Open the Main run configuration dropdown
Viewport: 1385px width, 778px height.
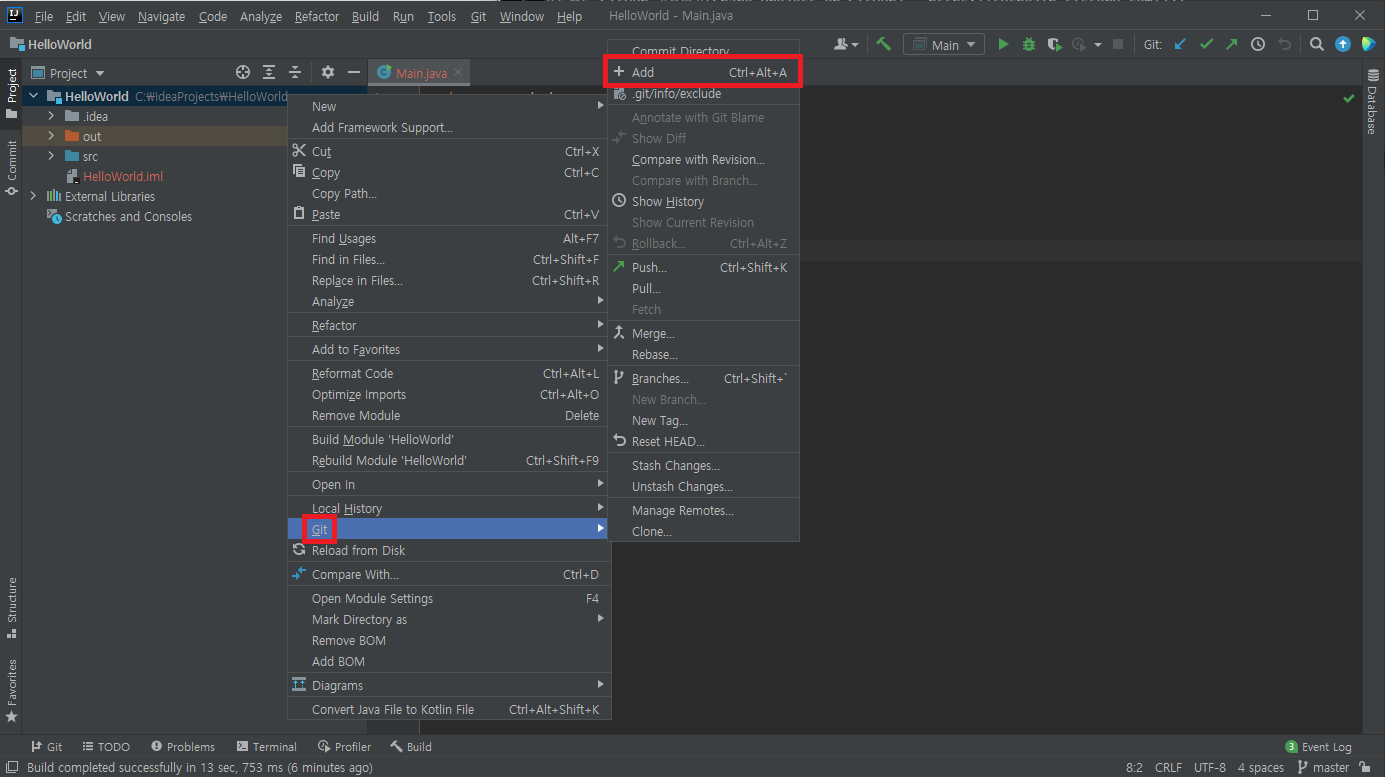(x=944, y=44)
